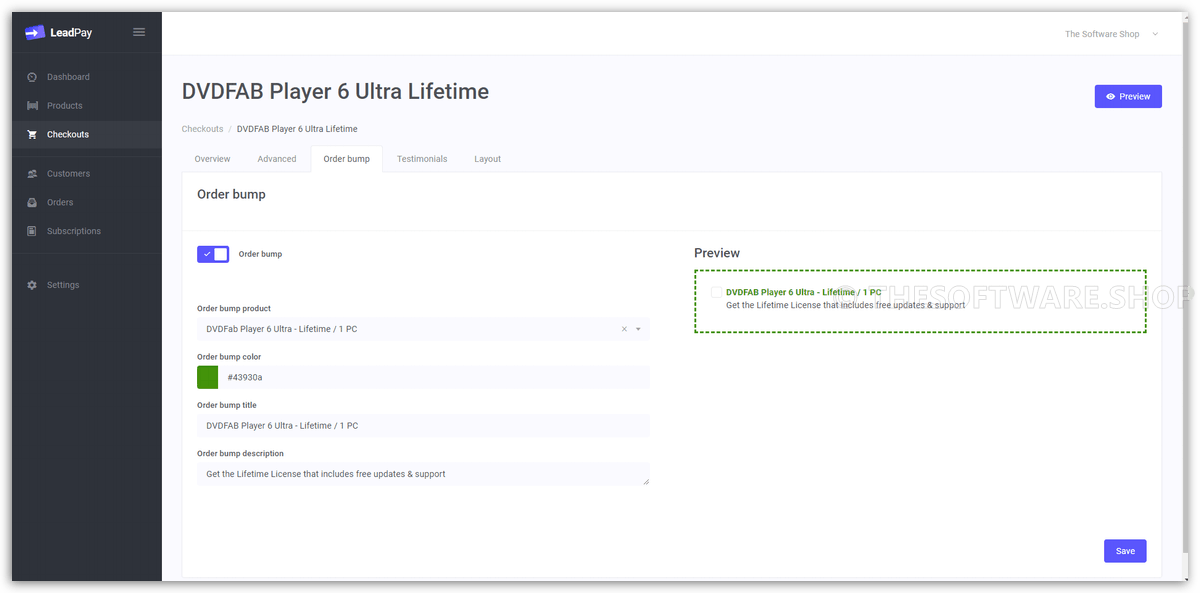Image resolution: width=1200 pixels, height=593 pixels.
Task: Open the Order bump product select box
Action: pyautogui.click(x=423, y=329)
